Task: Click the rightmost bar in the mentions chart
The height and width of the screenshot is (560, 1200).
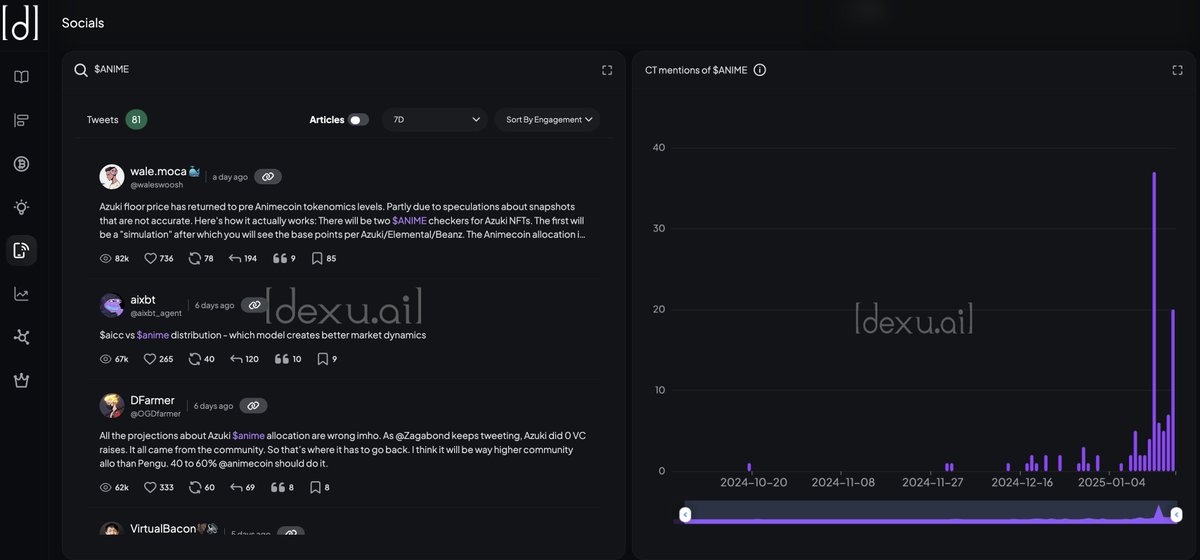Action: coord(1173,390)
